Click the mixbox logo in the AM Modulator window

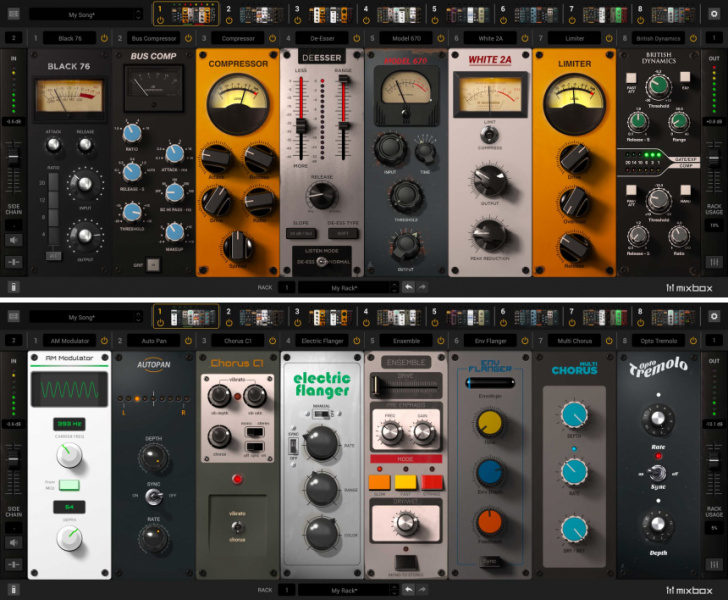[x=689, y=590]
